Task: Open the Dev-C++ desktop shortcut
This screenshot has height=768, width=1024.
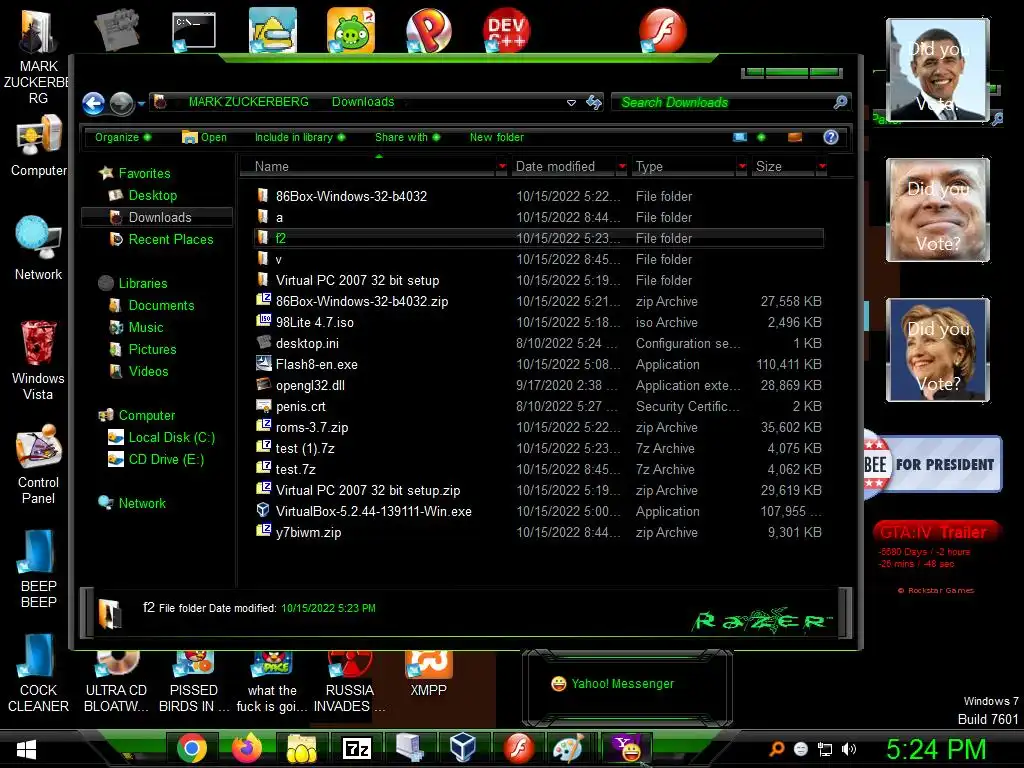Action: click(x=506, y=30)
